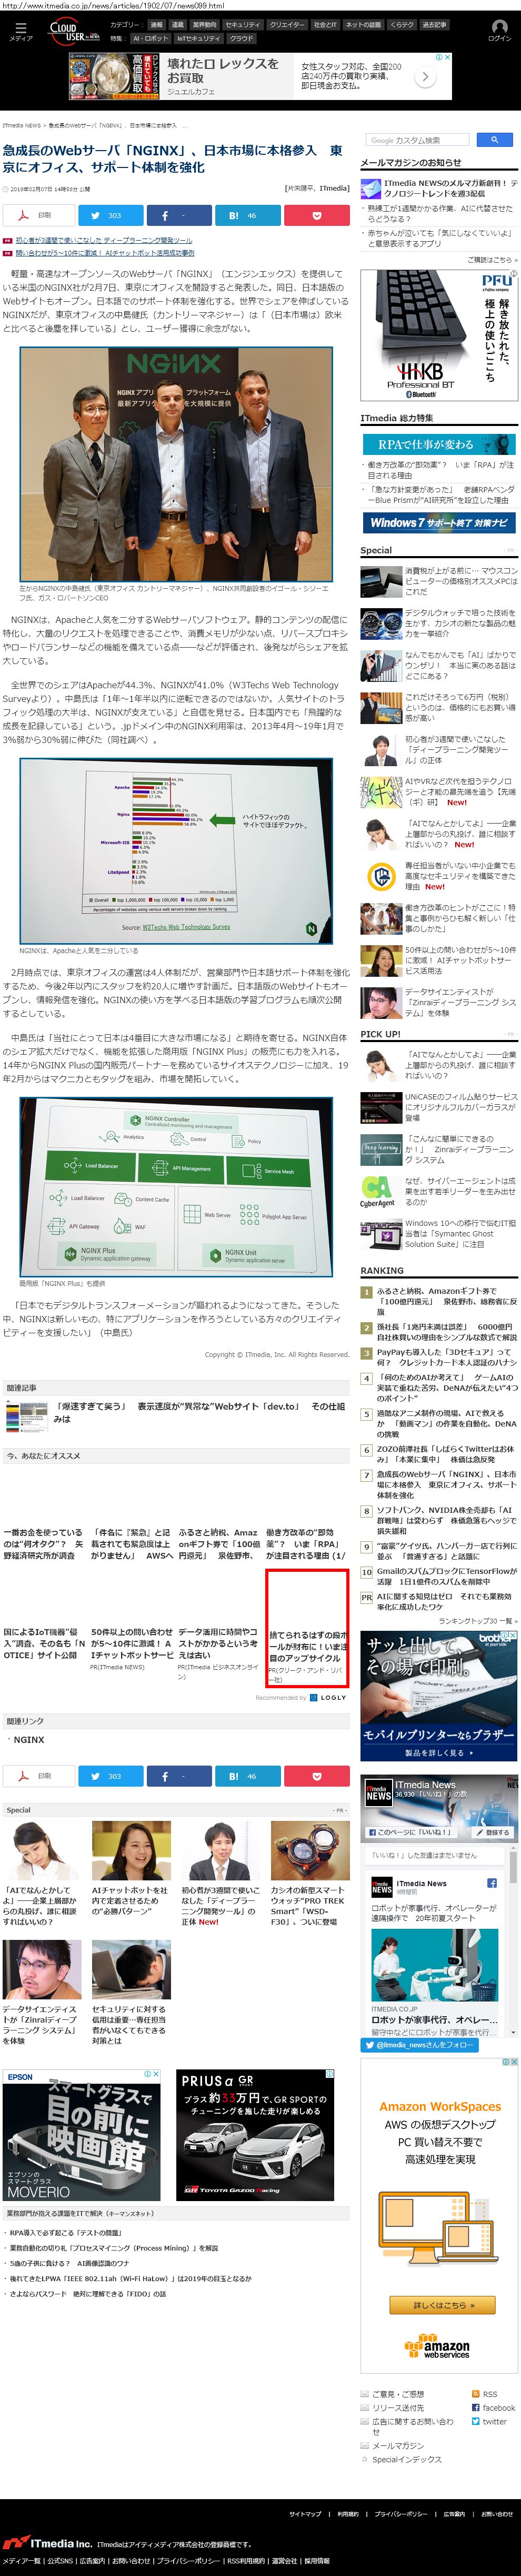
Task: Click the Cloud USER site logo
Action: [75, 31]
